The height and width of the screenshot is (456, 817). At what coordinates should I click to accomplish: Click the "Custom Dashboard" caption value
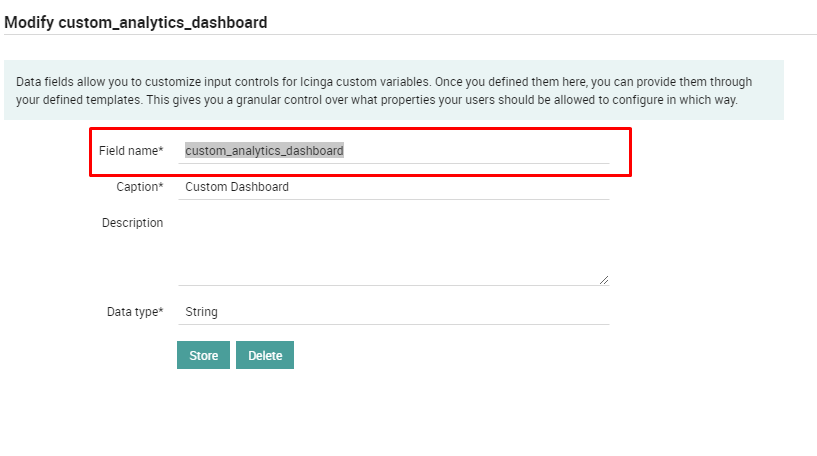coord(237,187)
